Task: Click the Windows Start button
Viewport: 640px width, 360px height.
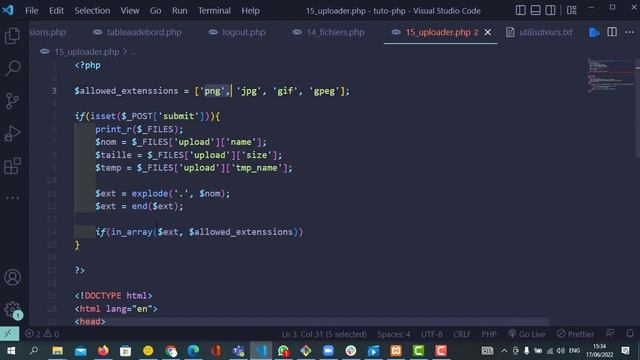Action: (11, 351)
